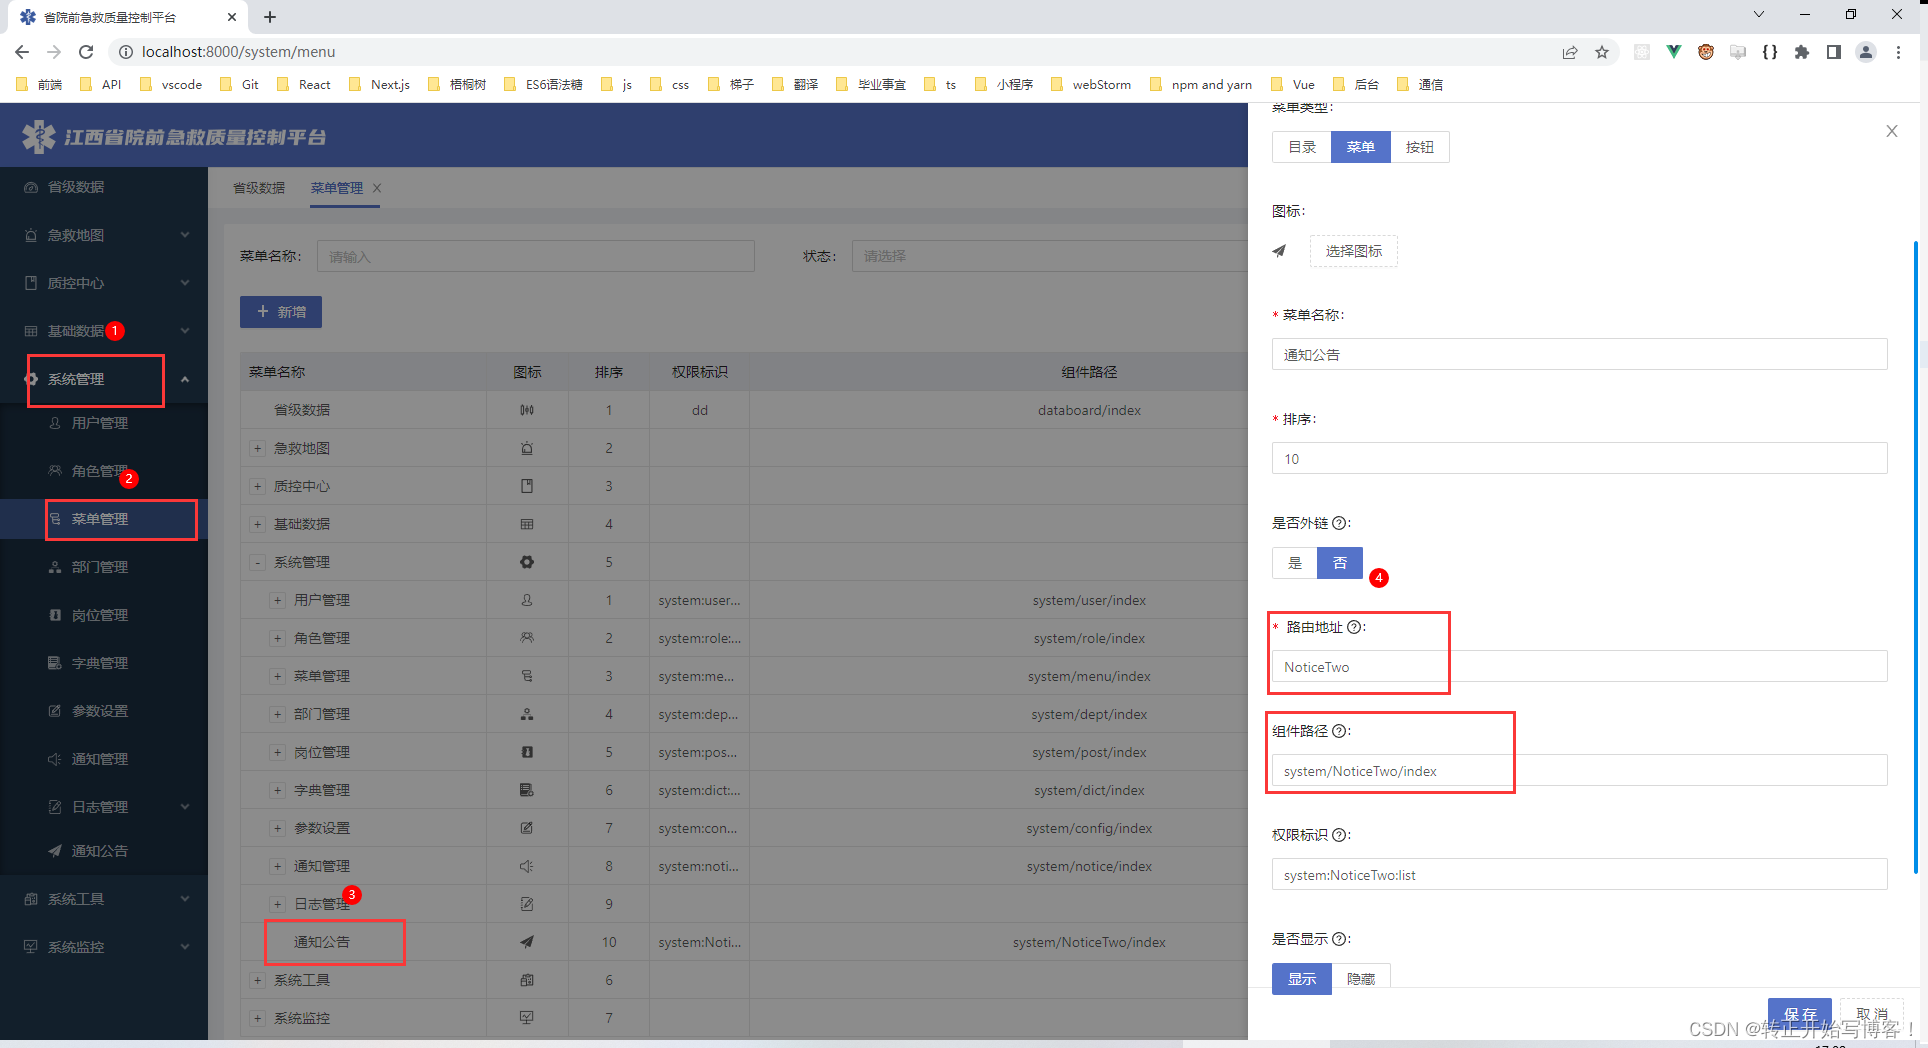Open the browser profile avatar icon
The image size is (1928, 1048).
pos(1866,52)
